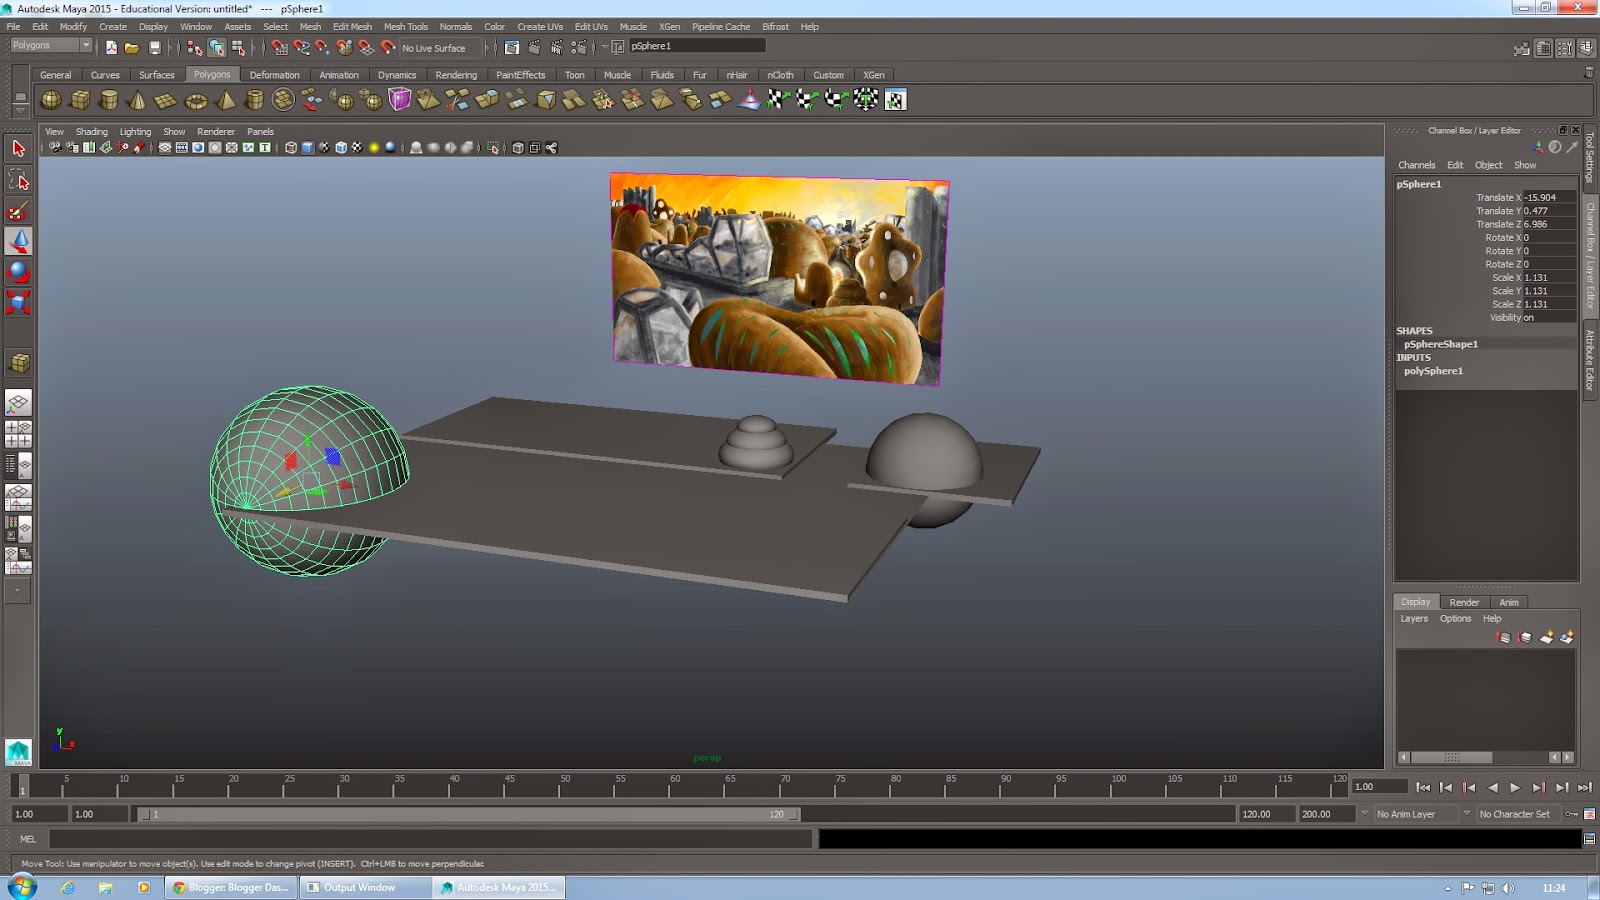Switch to the Render layer tab
Viewport: 1600px width, 900px height.
[1464, 602]
